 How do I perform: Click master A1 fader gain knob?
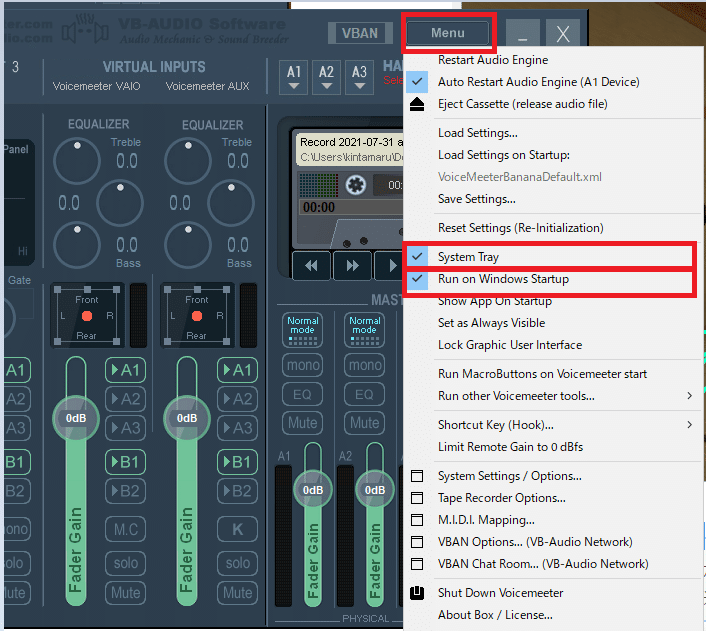tap(312, 490)
